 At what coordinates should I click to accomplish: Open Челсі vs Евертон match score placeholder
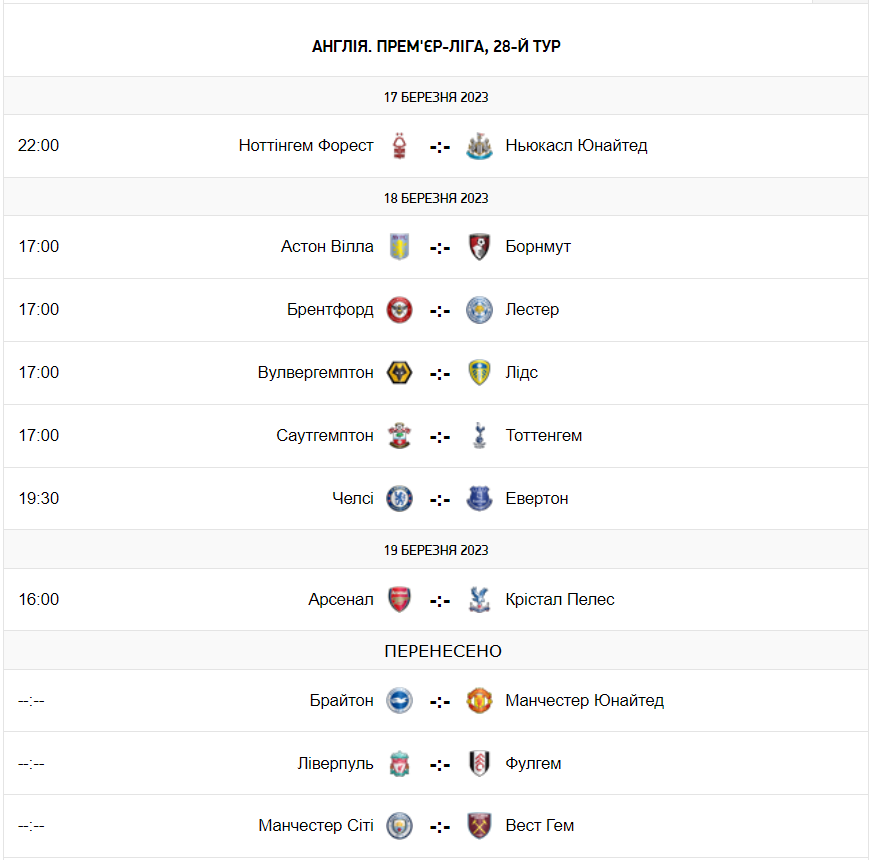click(x=439, y=499)
